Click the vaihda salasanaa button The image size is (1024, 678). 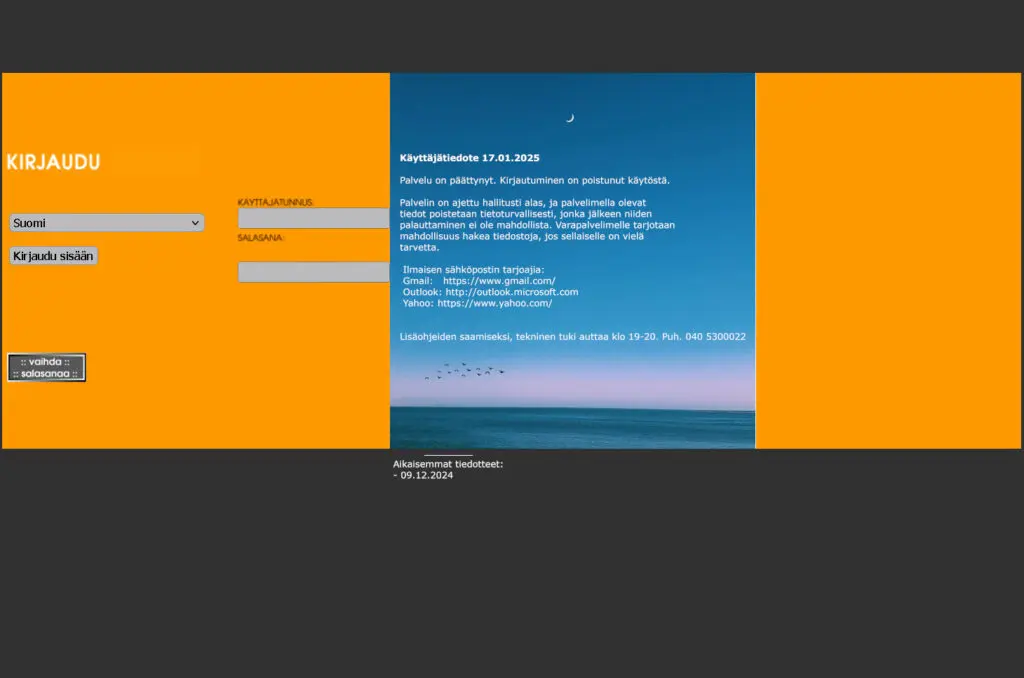46,367
